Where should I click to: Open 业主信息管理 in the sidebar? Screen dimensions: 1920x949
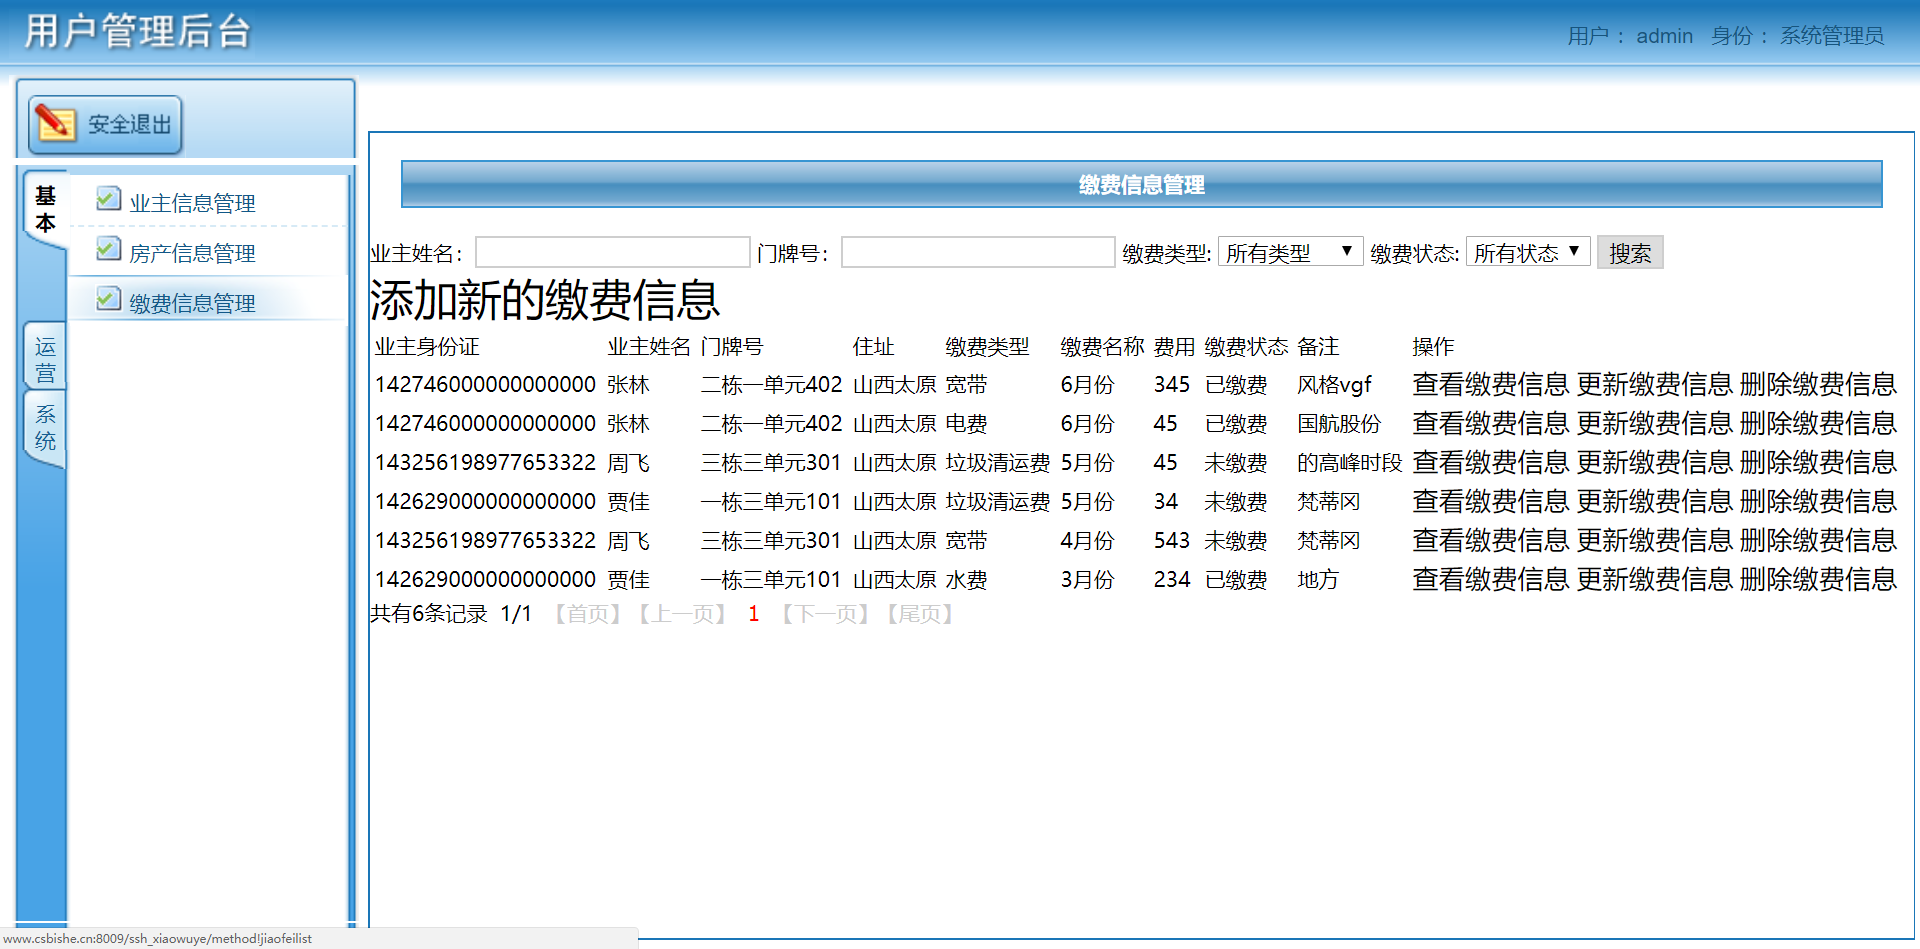(193, 202)
